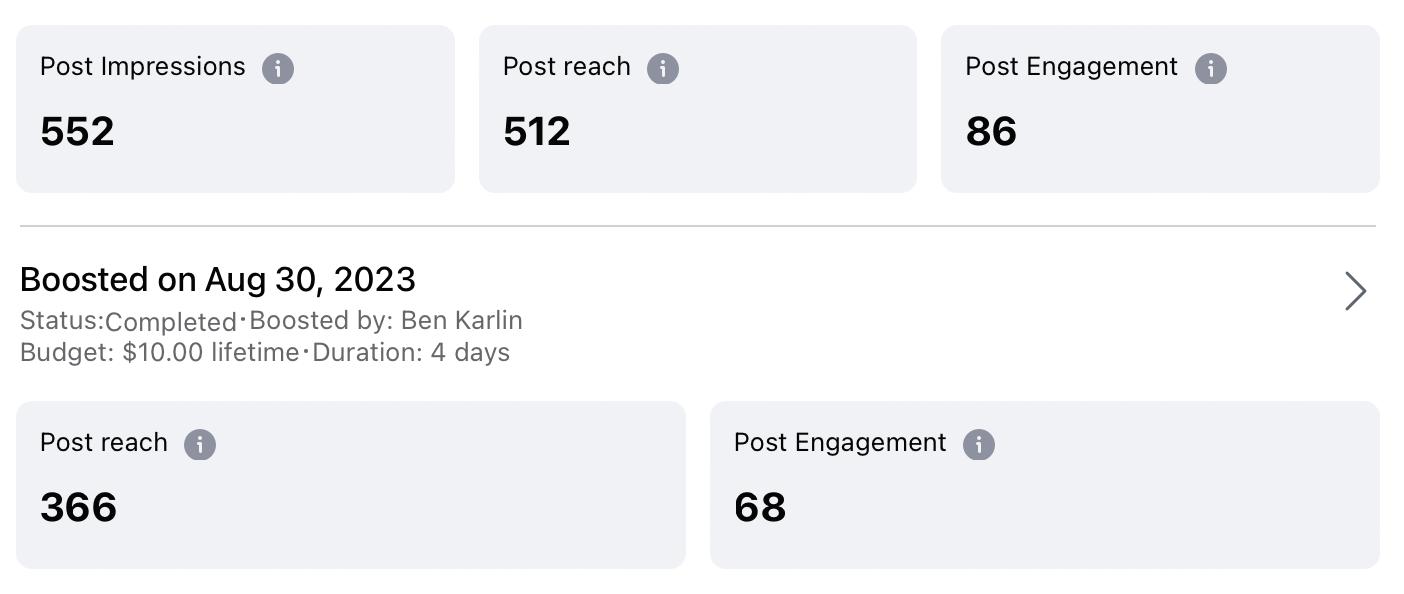Click the boosted section "Post Engagement" label

[840, 443]
